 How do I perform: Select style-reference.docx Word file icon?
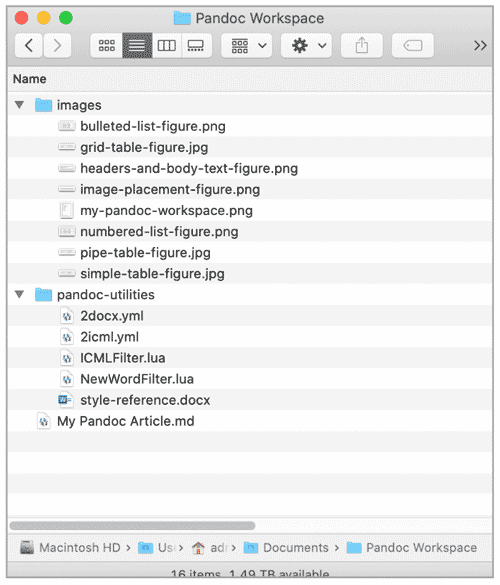66,400
